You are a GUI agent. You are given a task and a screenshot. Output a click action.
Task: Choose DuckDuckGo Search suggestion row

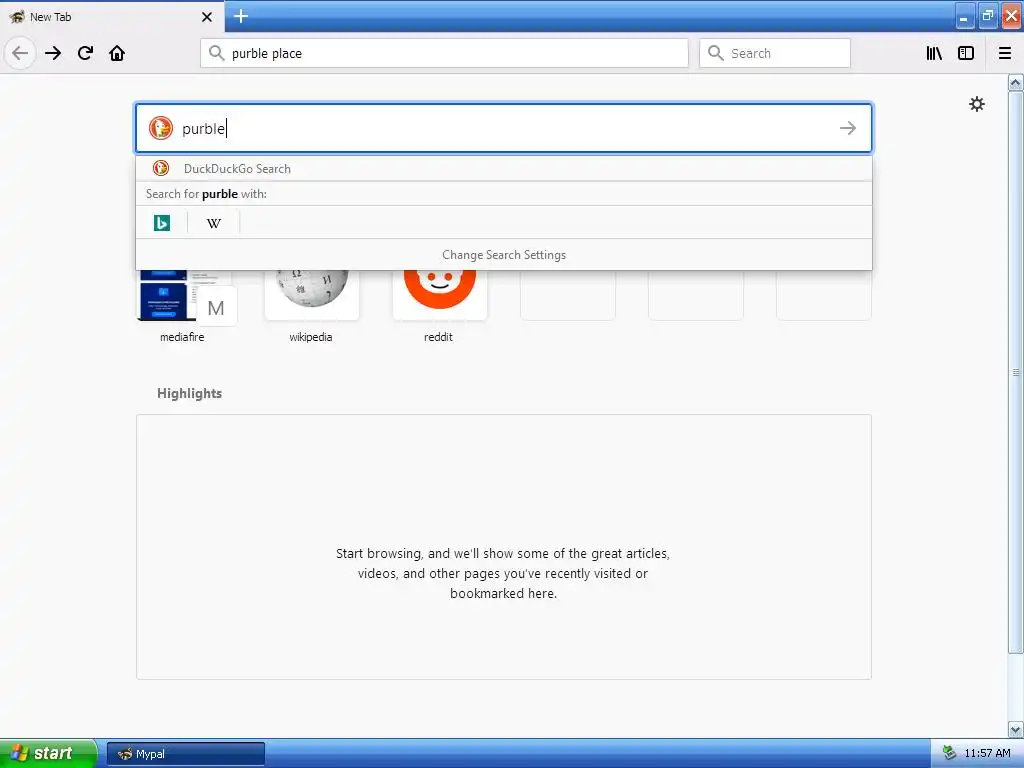[504, 168]
